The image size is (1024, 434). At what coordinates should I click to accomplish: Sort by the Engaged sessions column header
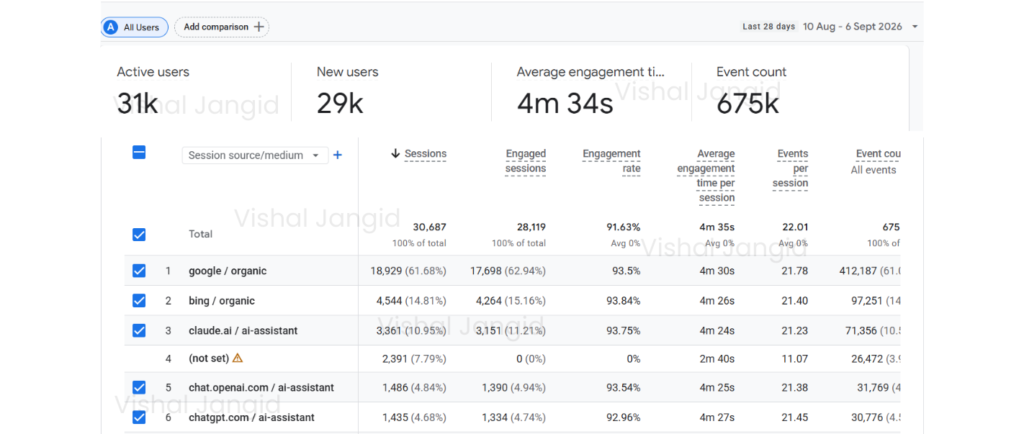(526, 161)
